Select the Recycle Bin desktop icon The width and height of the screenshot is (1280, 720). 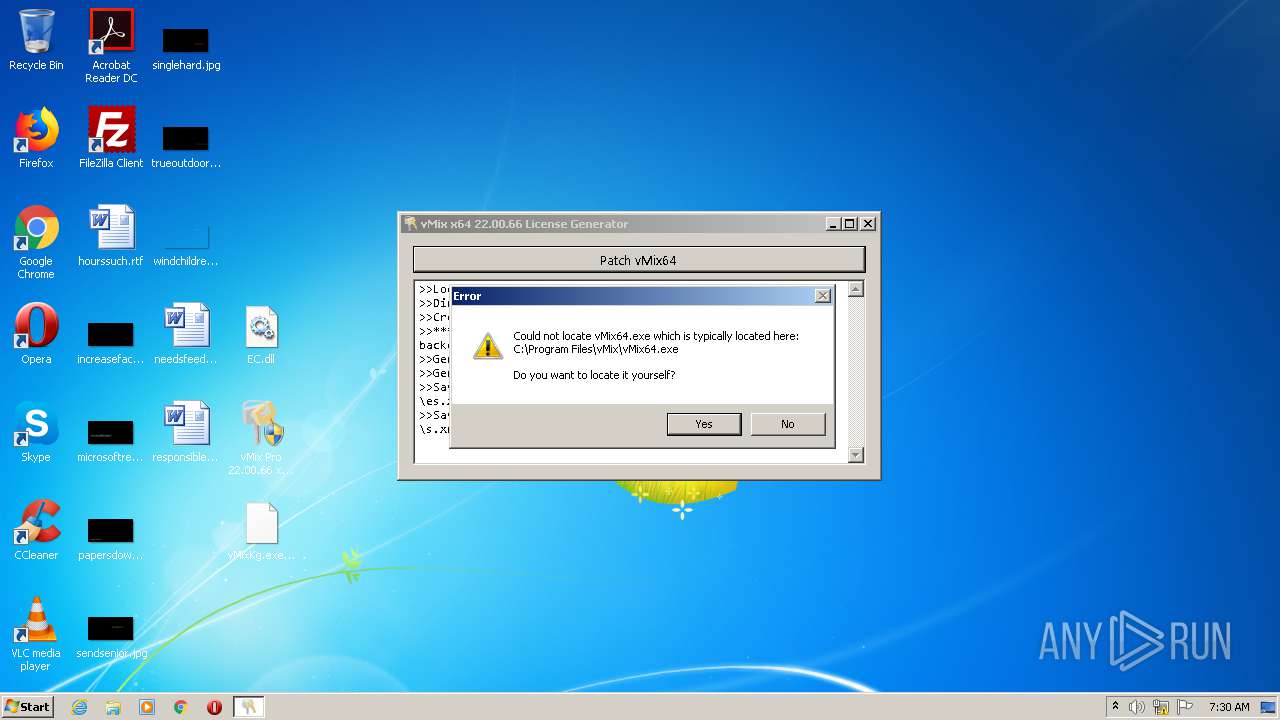pyautogui.click(x=36, y=40)
